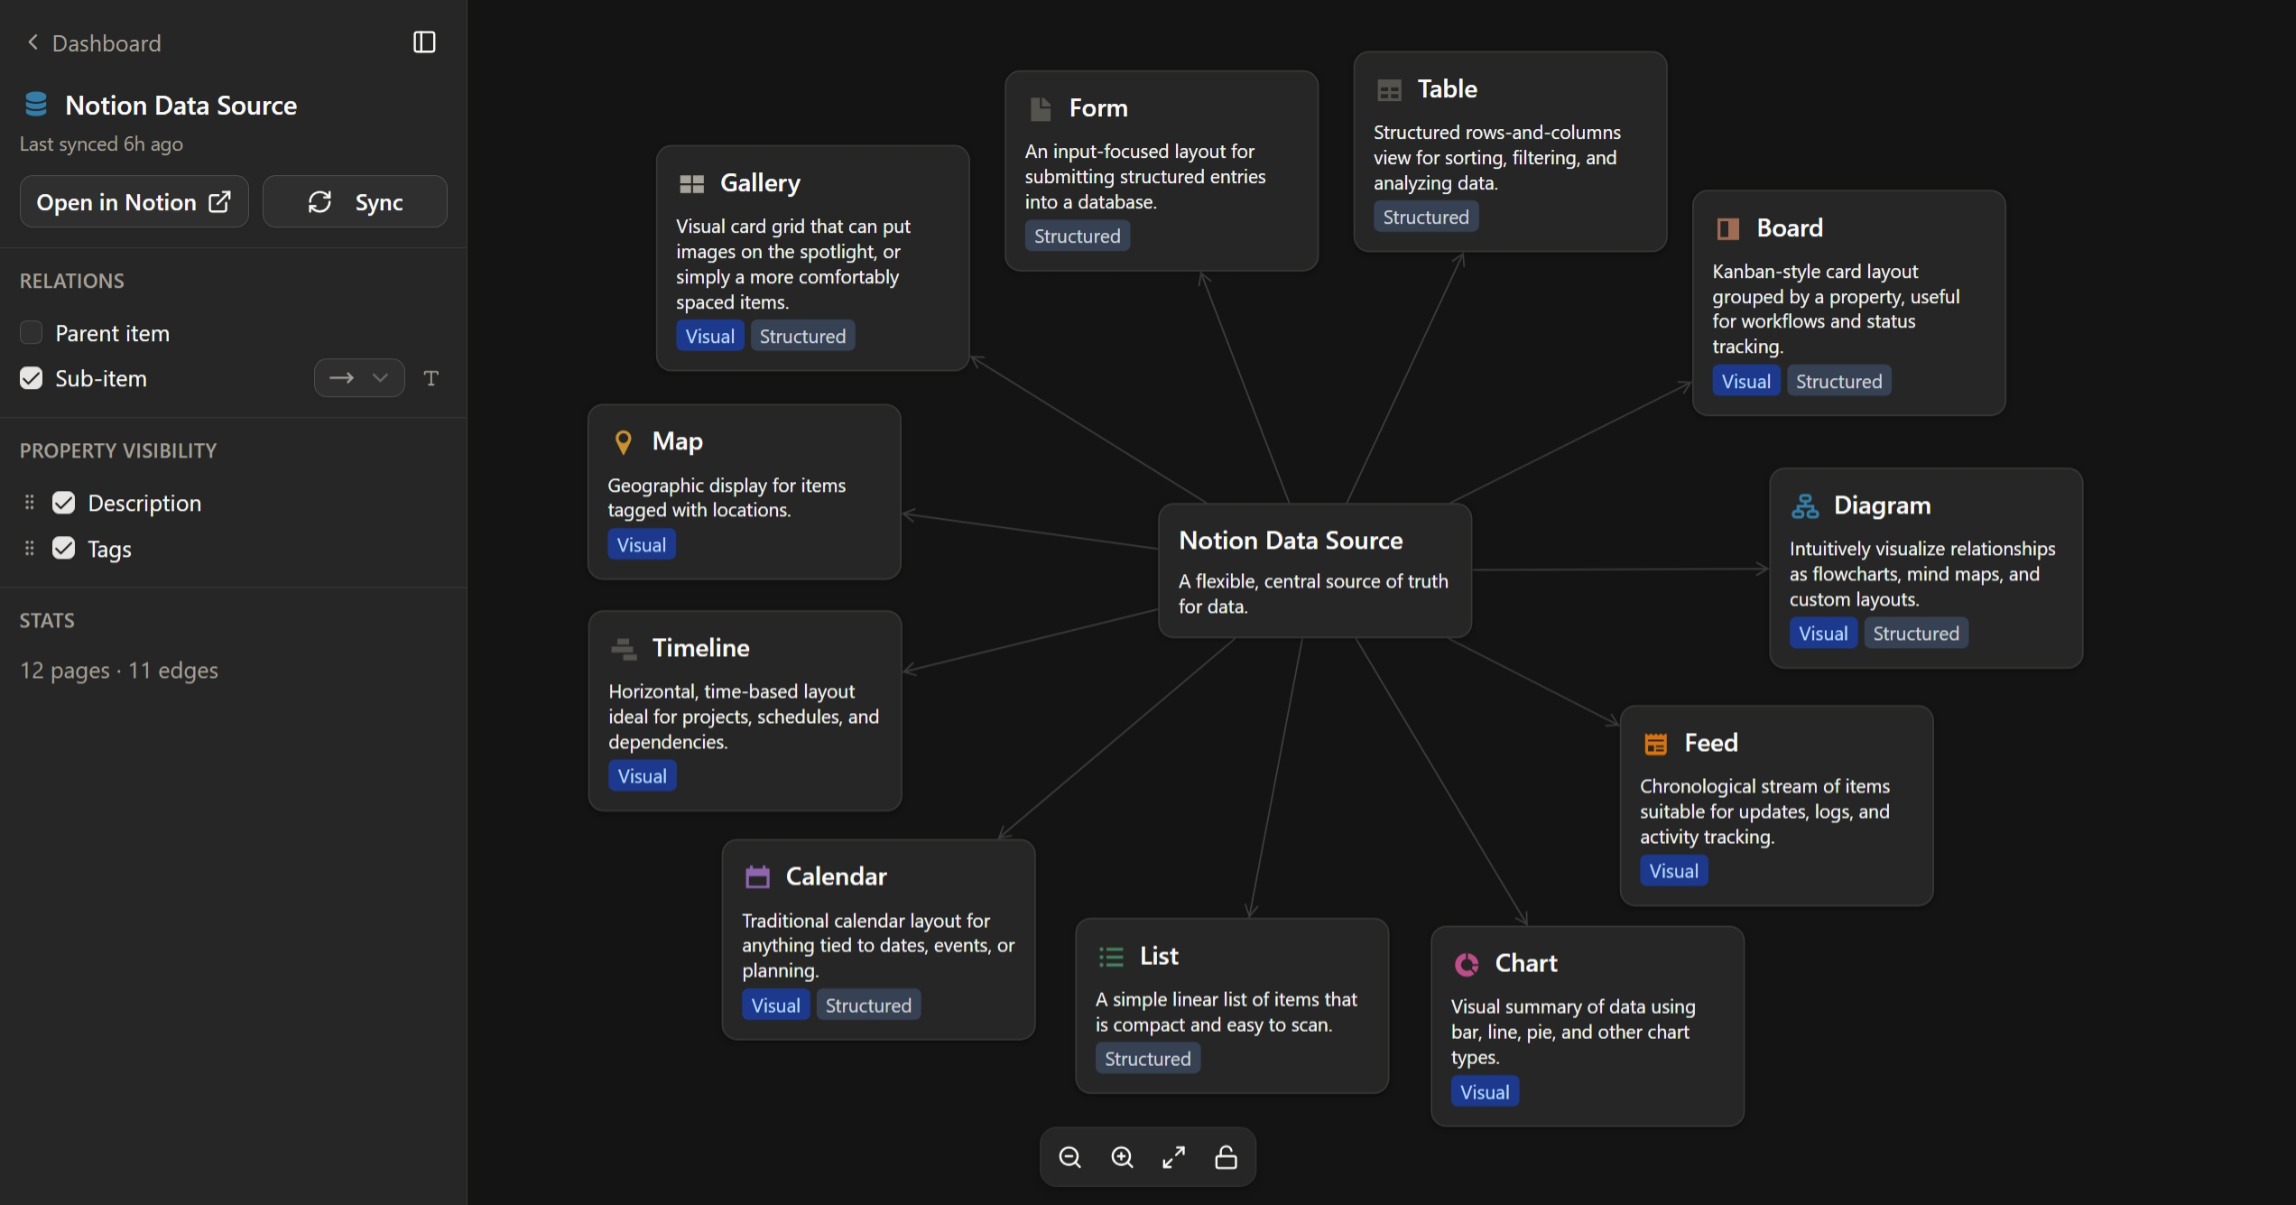The image size is (2296, 1205).
Task: Uncheck the Sub-item relation checkbox
Action: tap(32, 378)
